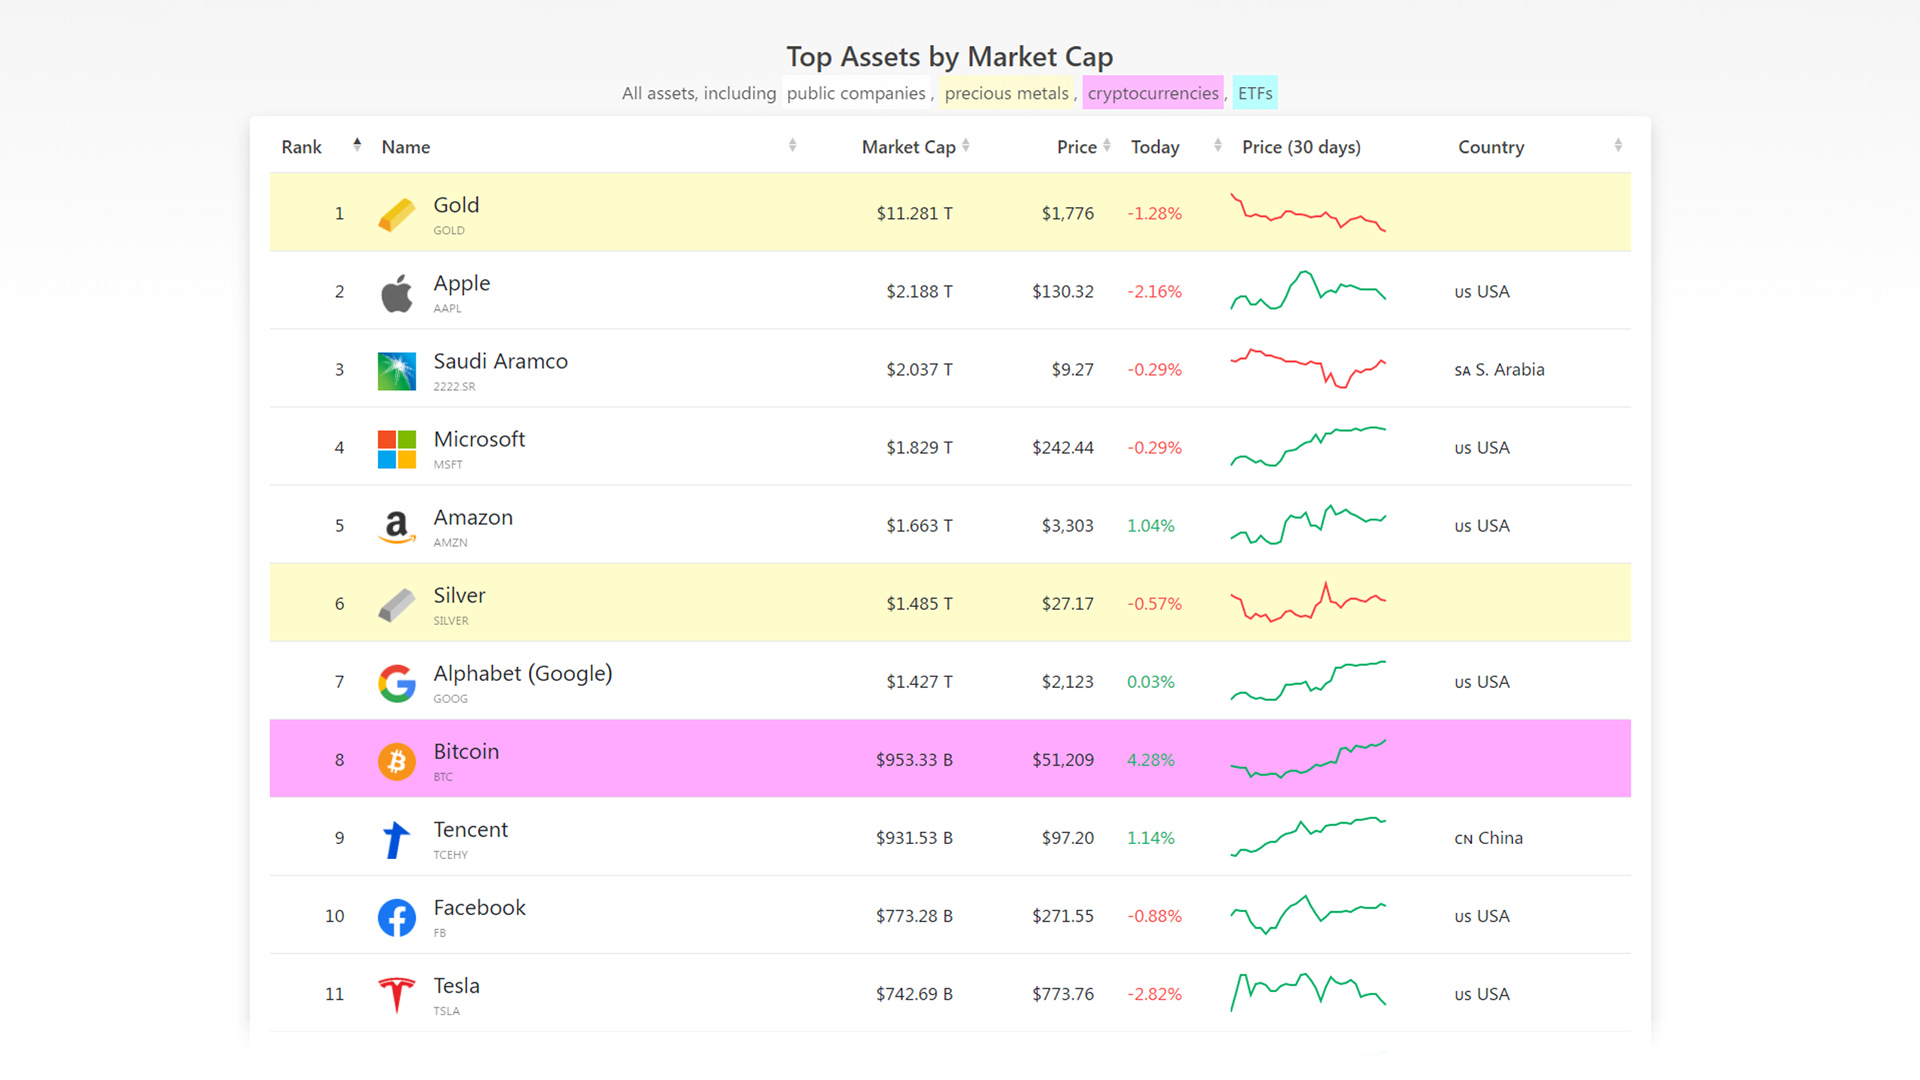Open the Silver asset page

(x=459, y=595)
